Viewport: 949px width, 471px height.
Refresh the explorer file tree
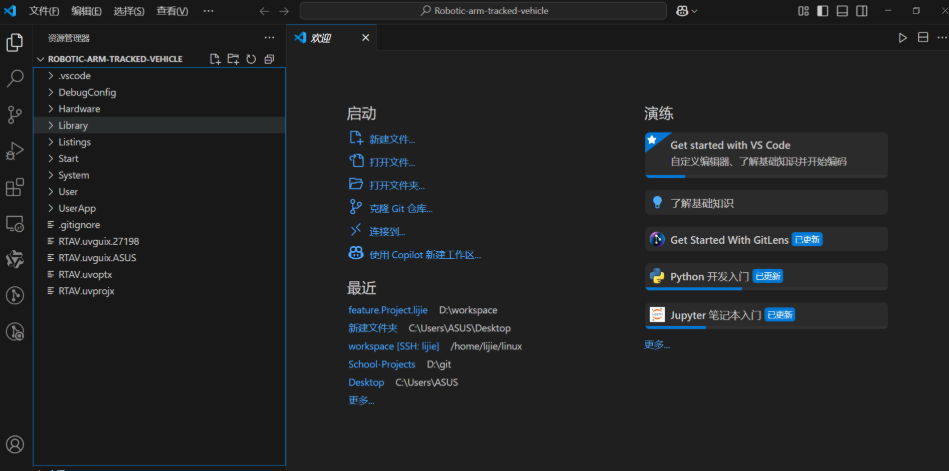coord(251,59)
